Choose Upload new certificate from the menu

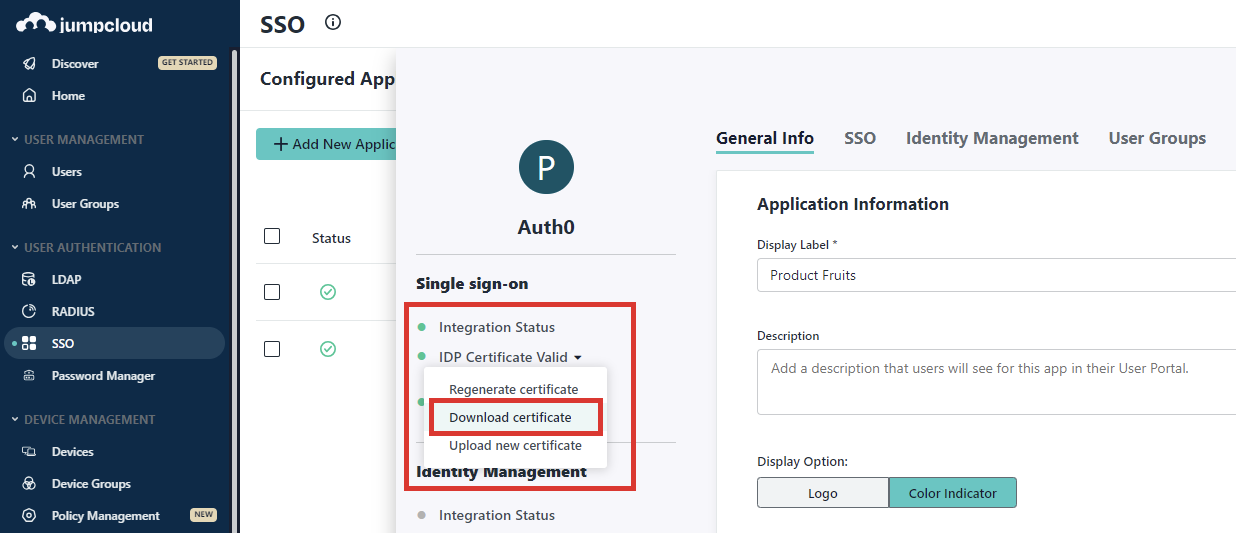click(x=515, y=446)
